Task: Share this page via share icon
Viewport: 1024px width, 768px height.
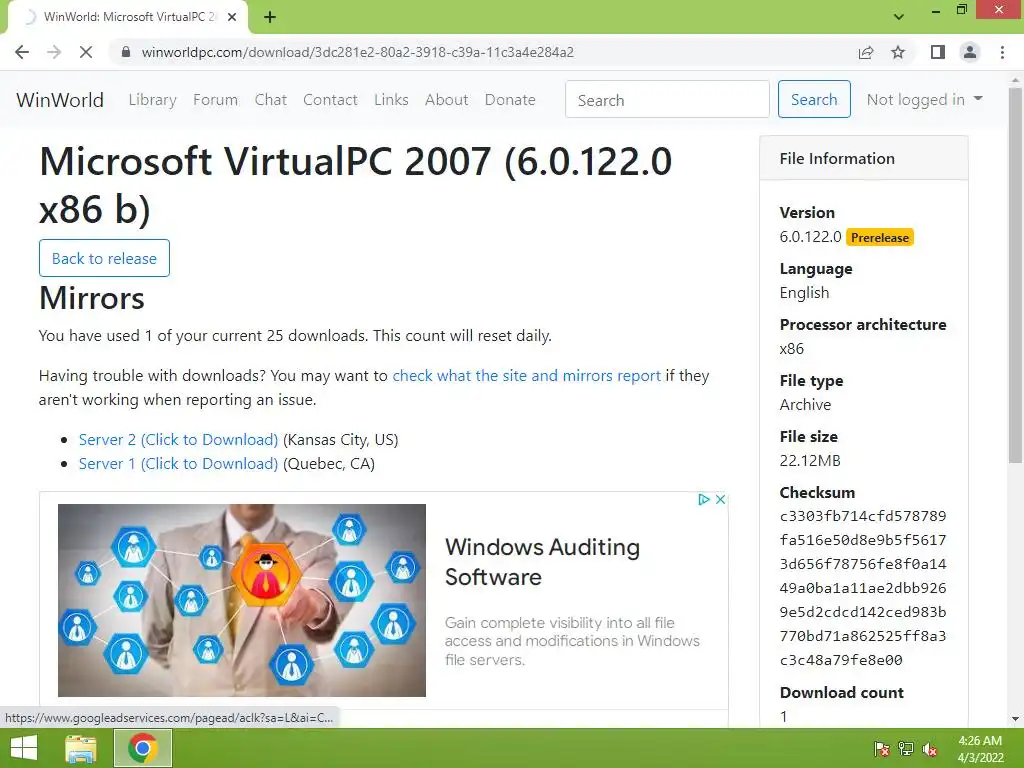Action: [866, 52]
